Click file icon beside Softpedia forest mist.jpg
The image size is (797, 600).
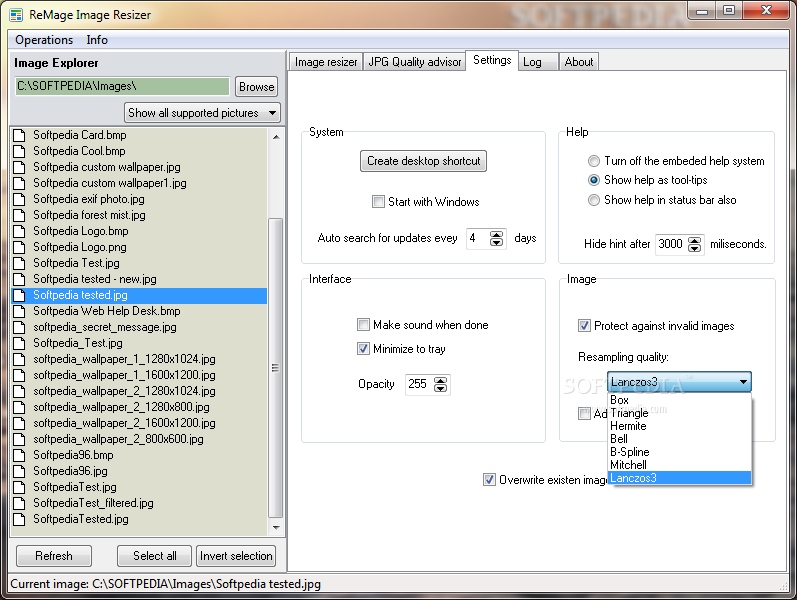[19, 215]
